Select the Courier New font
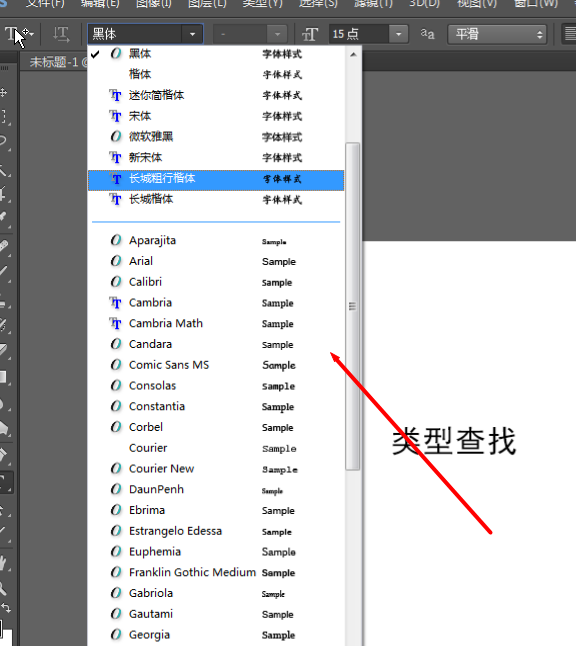This screenshot has width=576, height=646. [x=216, y=469]
